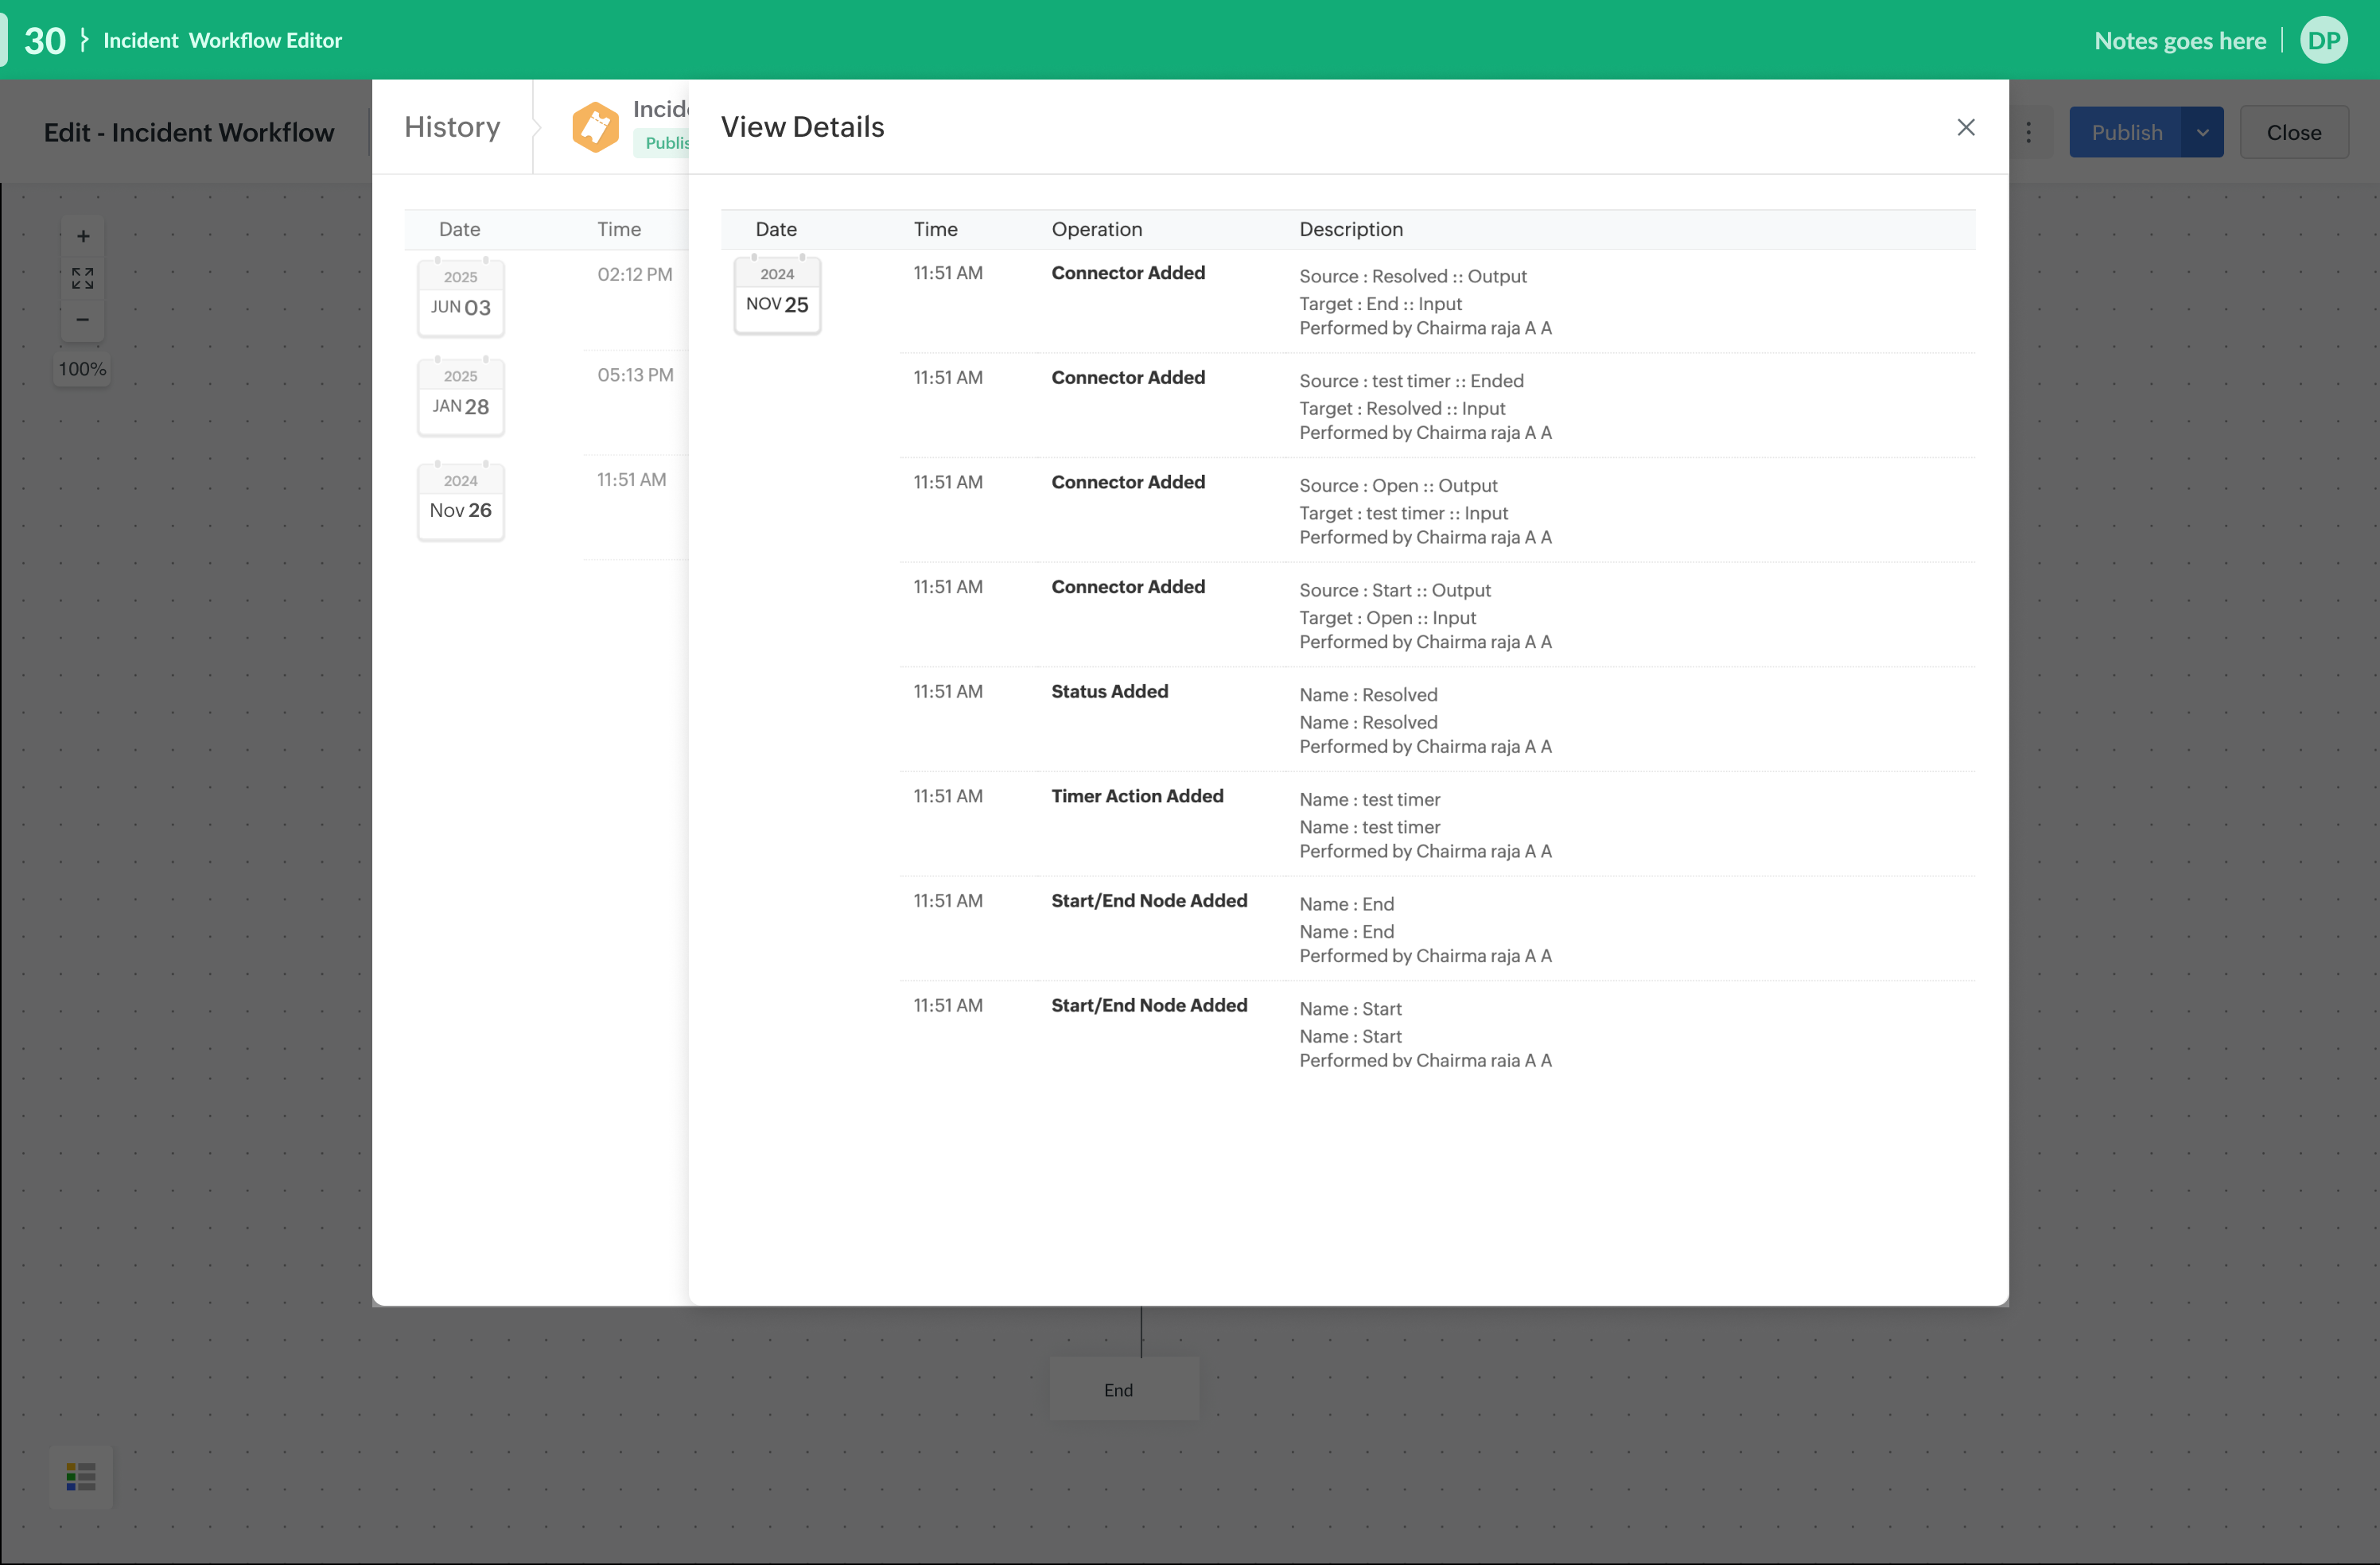Screen dimensions: 2380x1565
Task: Open the three-dot more options menu
Action: click(2028, 132)
